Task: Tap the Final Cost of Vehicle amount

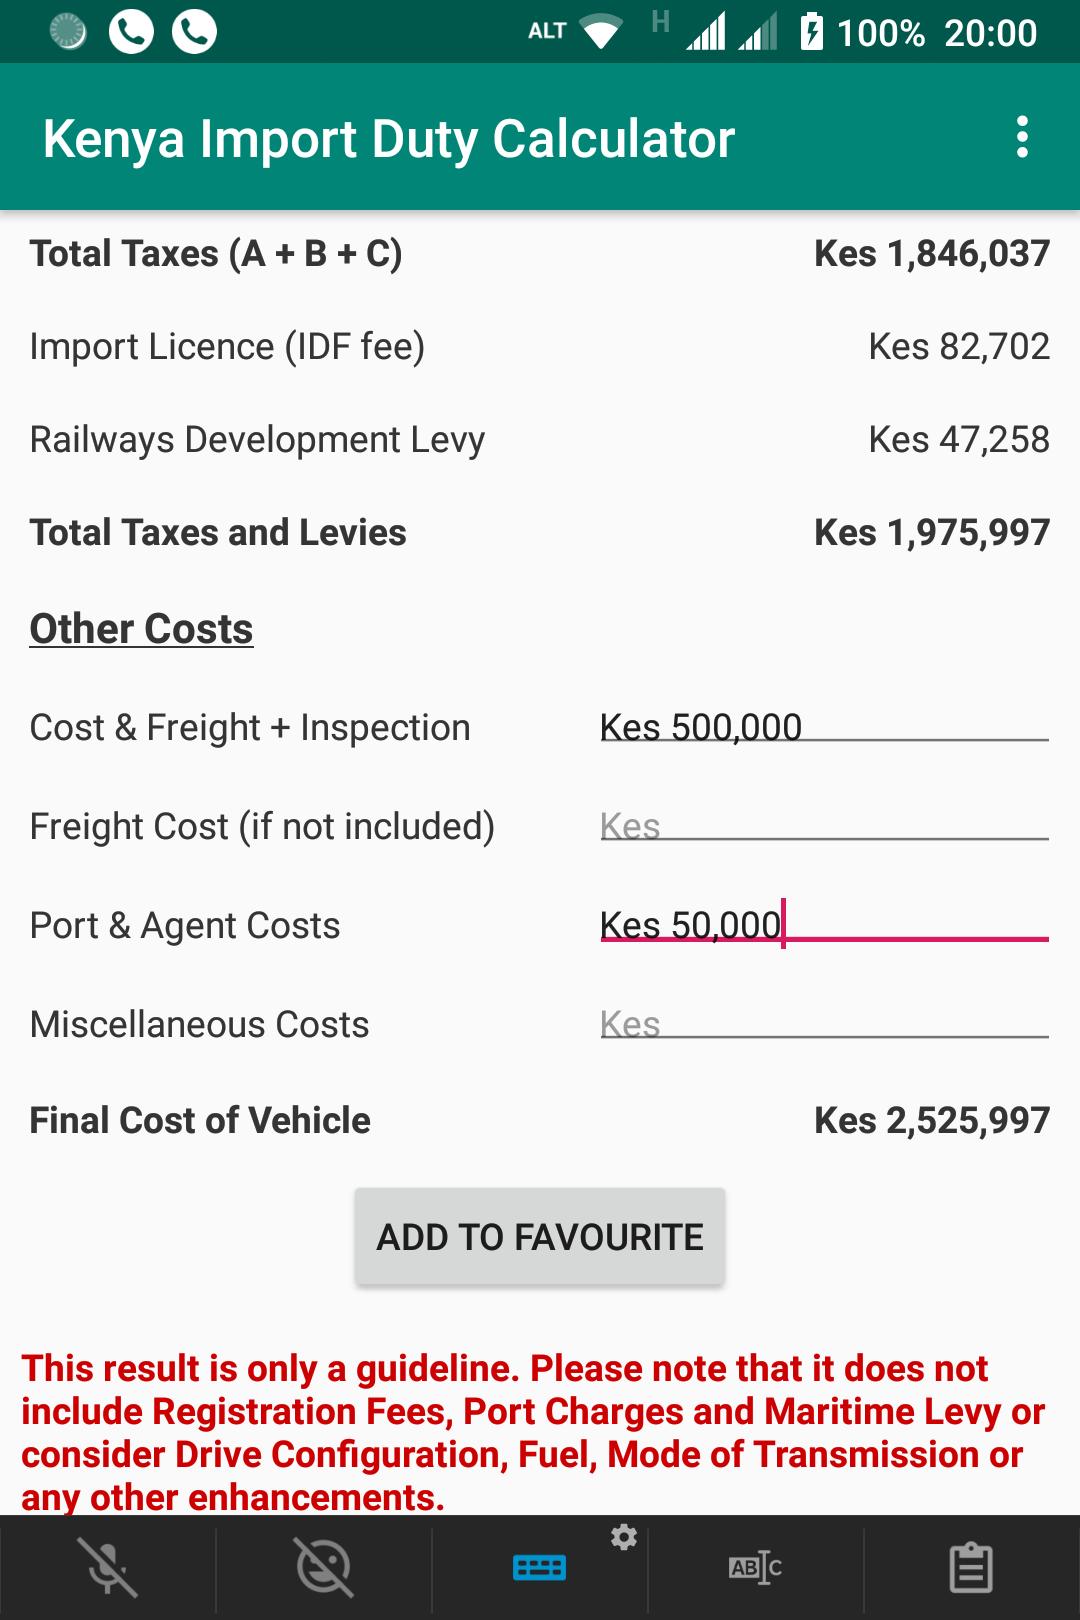Action: point(932,1120)
